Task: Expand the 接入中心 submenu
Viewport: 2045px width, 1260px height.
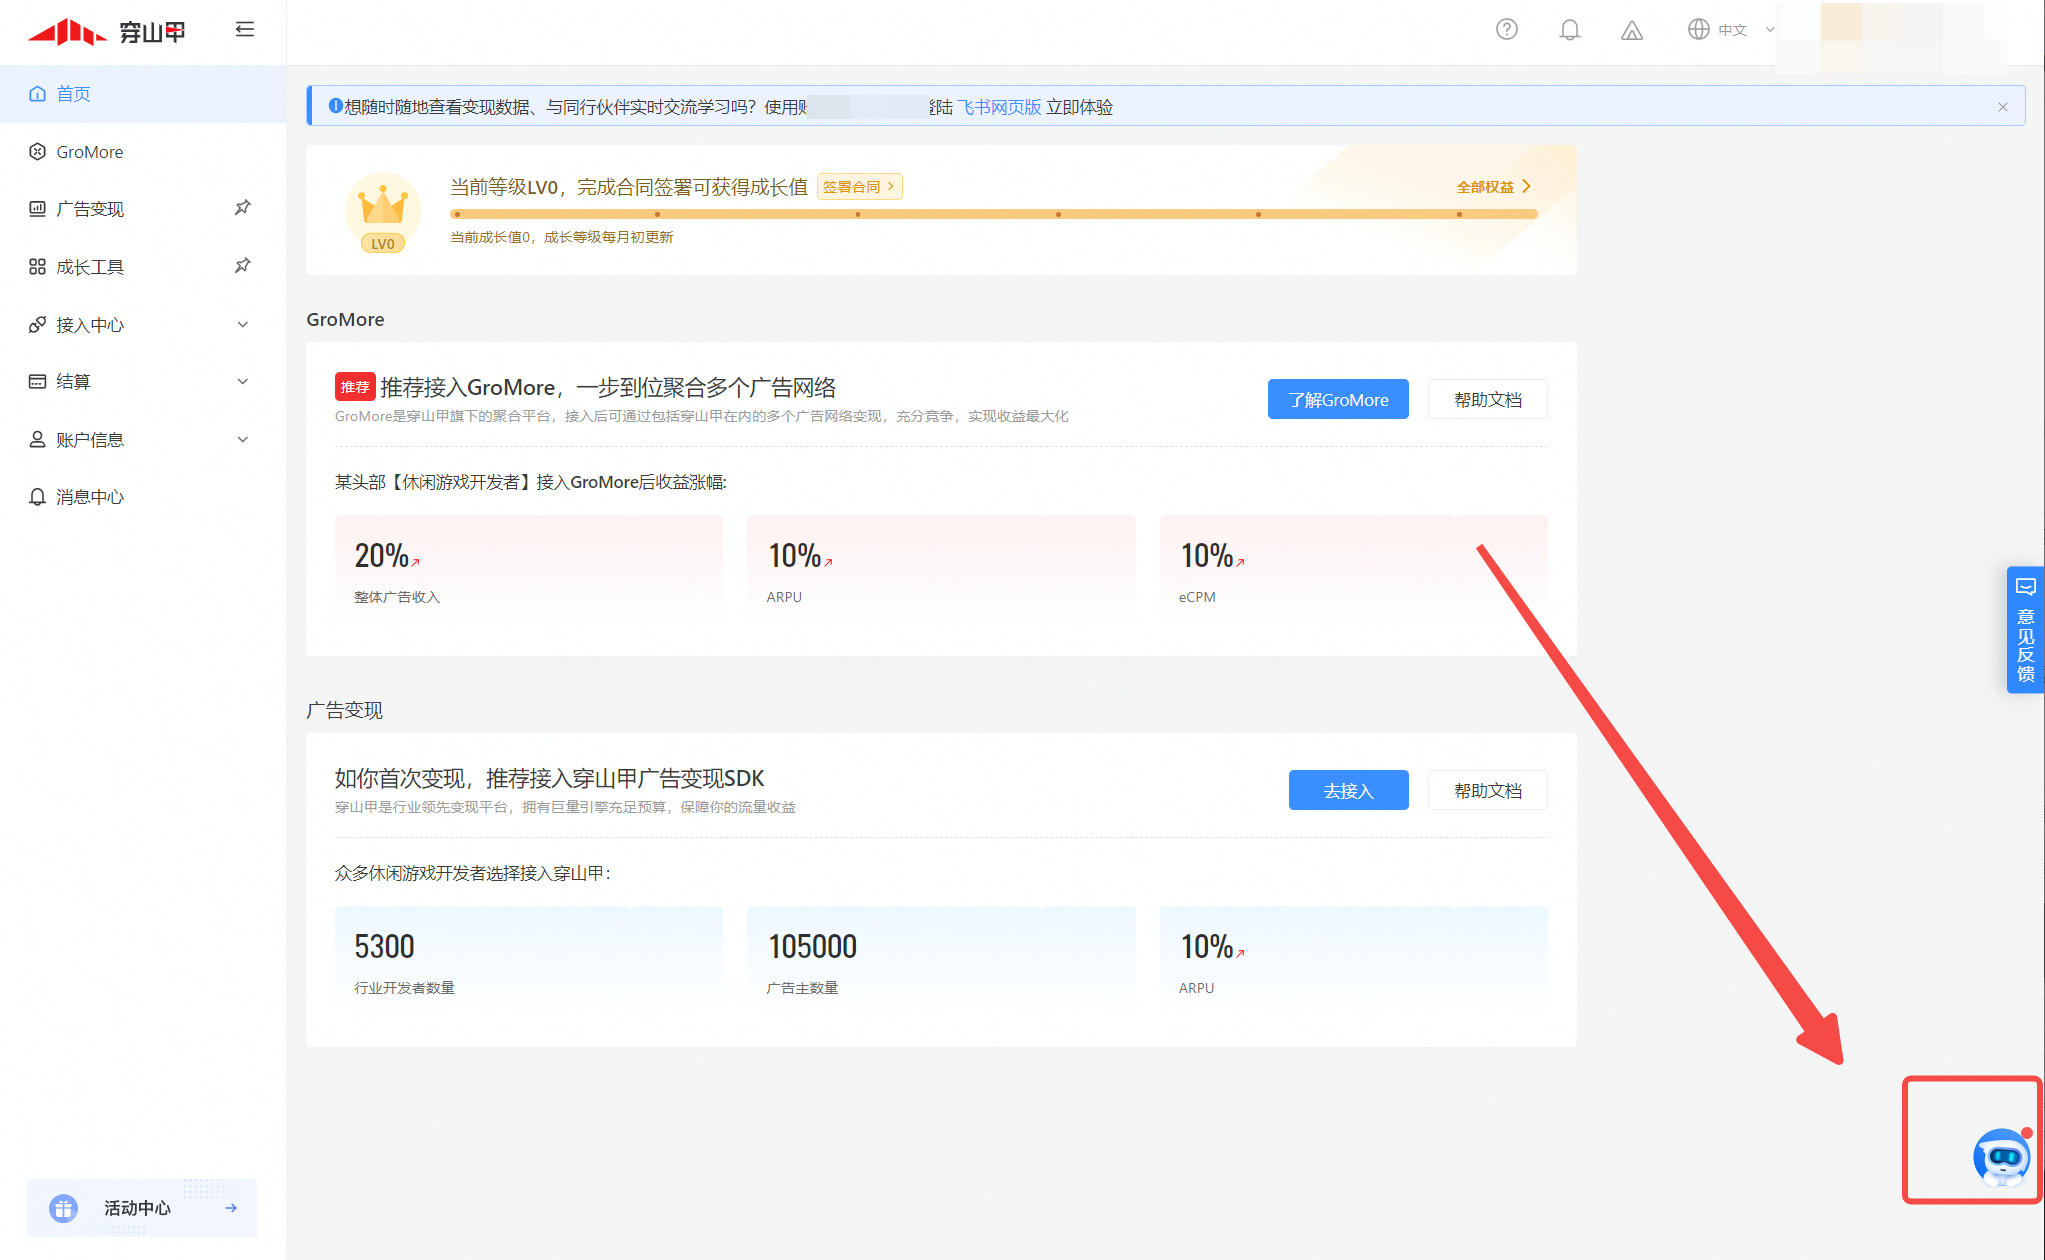Action: point(143,325)
